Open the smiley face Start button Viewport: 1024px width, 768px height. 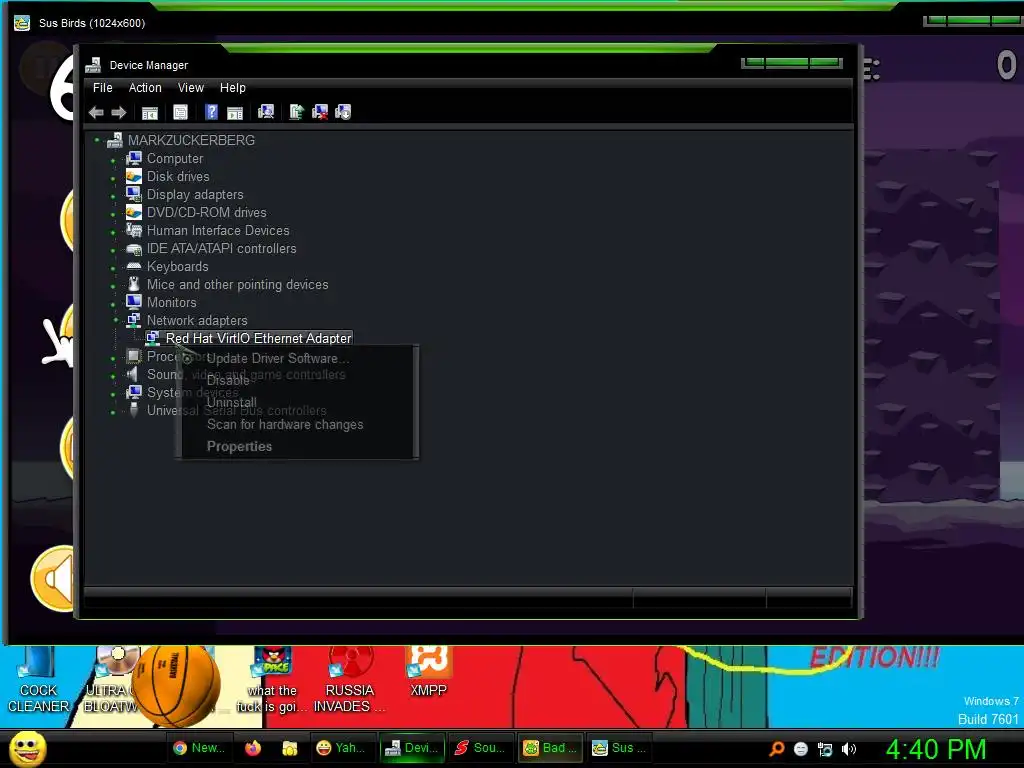click(28, 748)
